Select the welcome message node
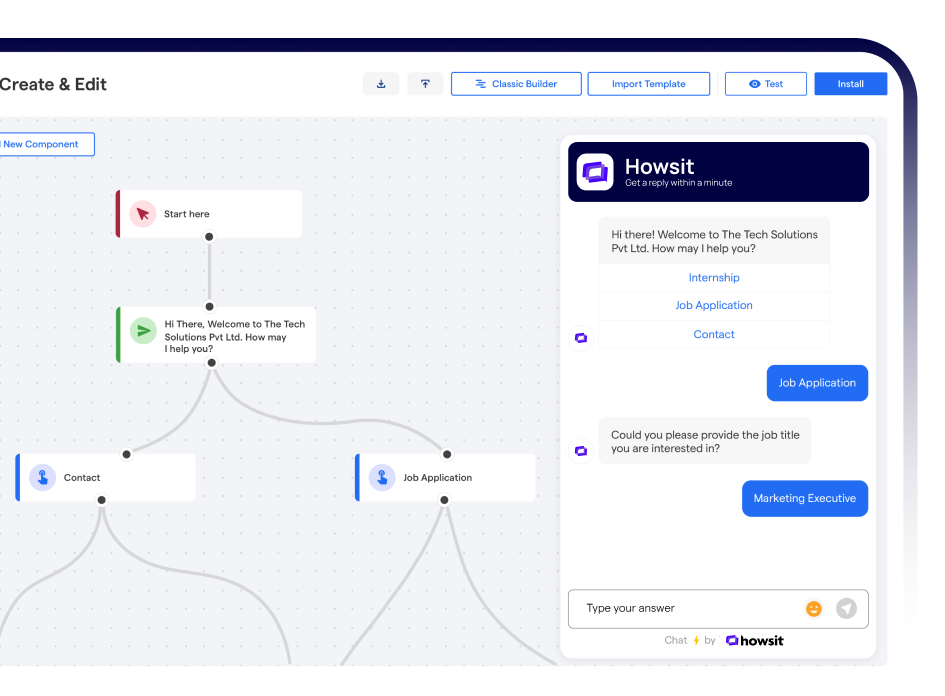The image size is (945, 696). click(x=216, y=335)
